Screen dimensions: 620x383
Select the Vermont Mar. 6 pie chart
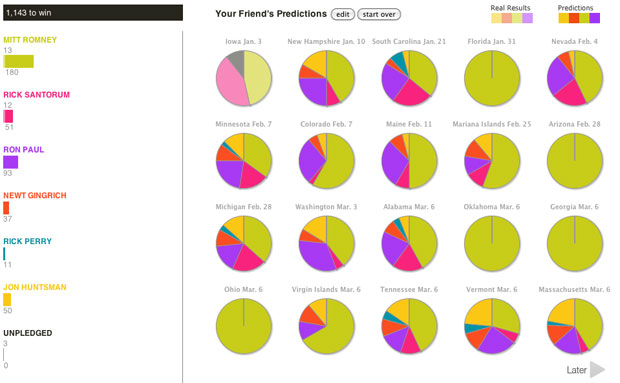(x=492, y=326)
